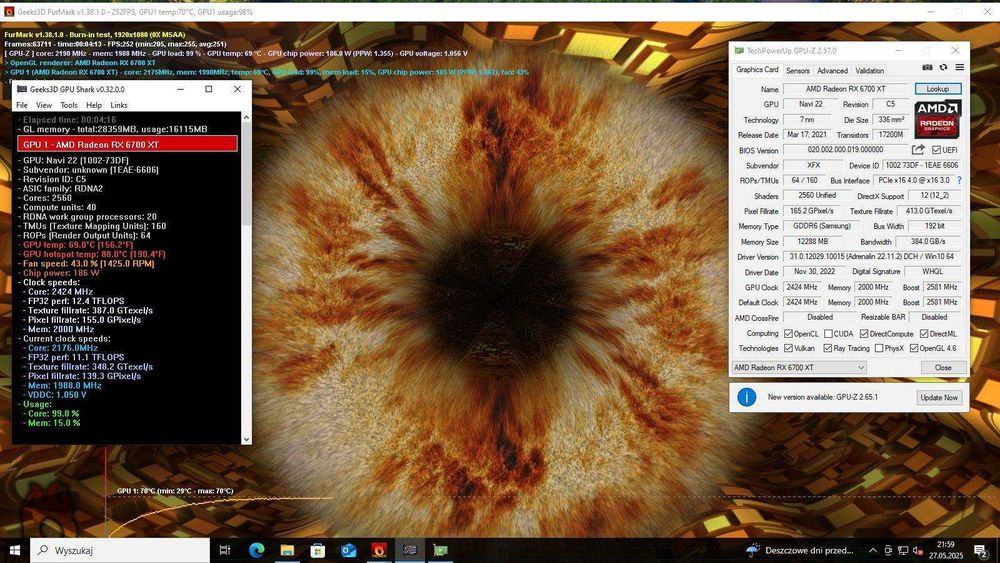
Task: Click the BIOS Version field value
Action: pos(845,150)
